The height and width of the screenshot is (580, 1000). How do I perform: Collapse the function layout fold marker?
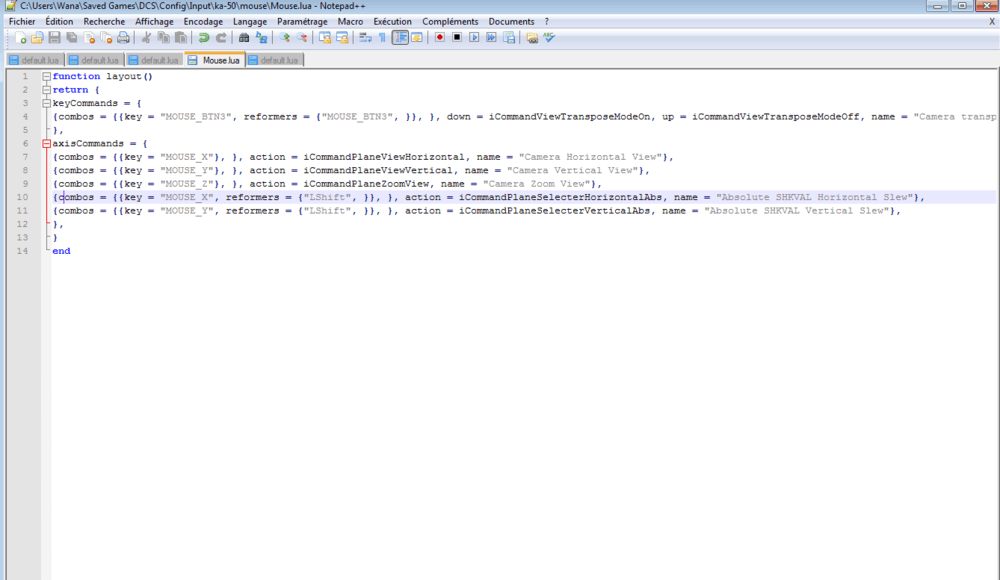click(x=45, y=76)
